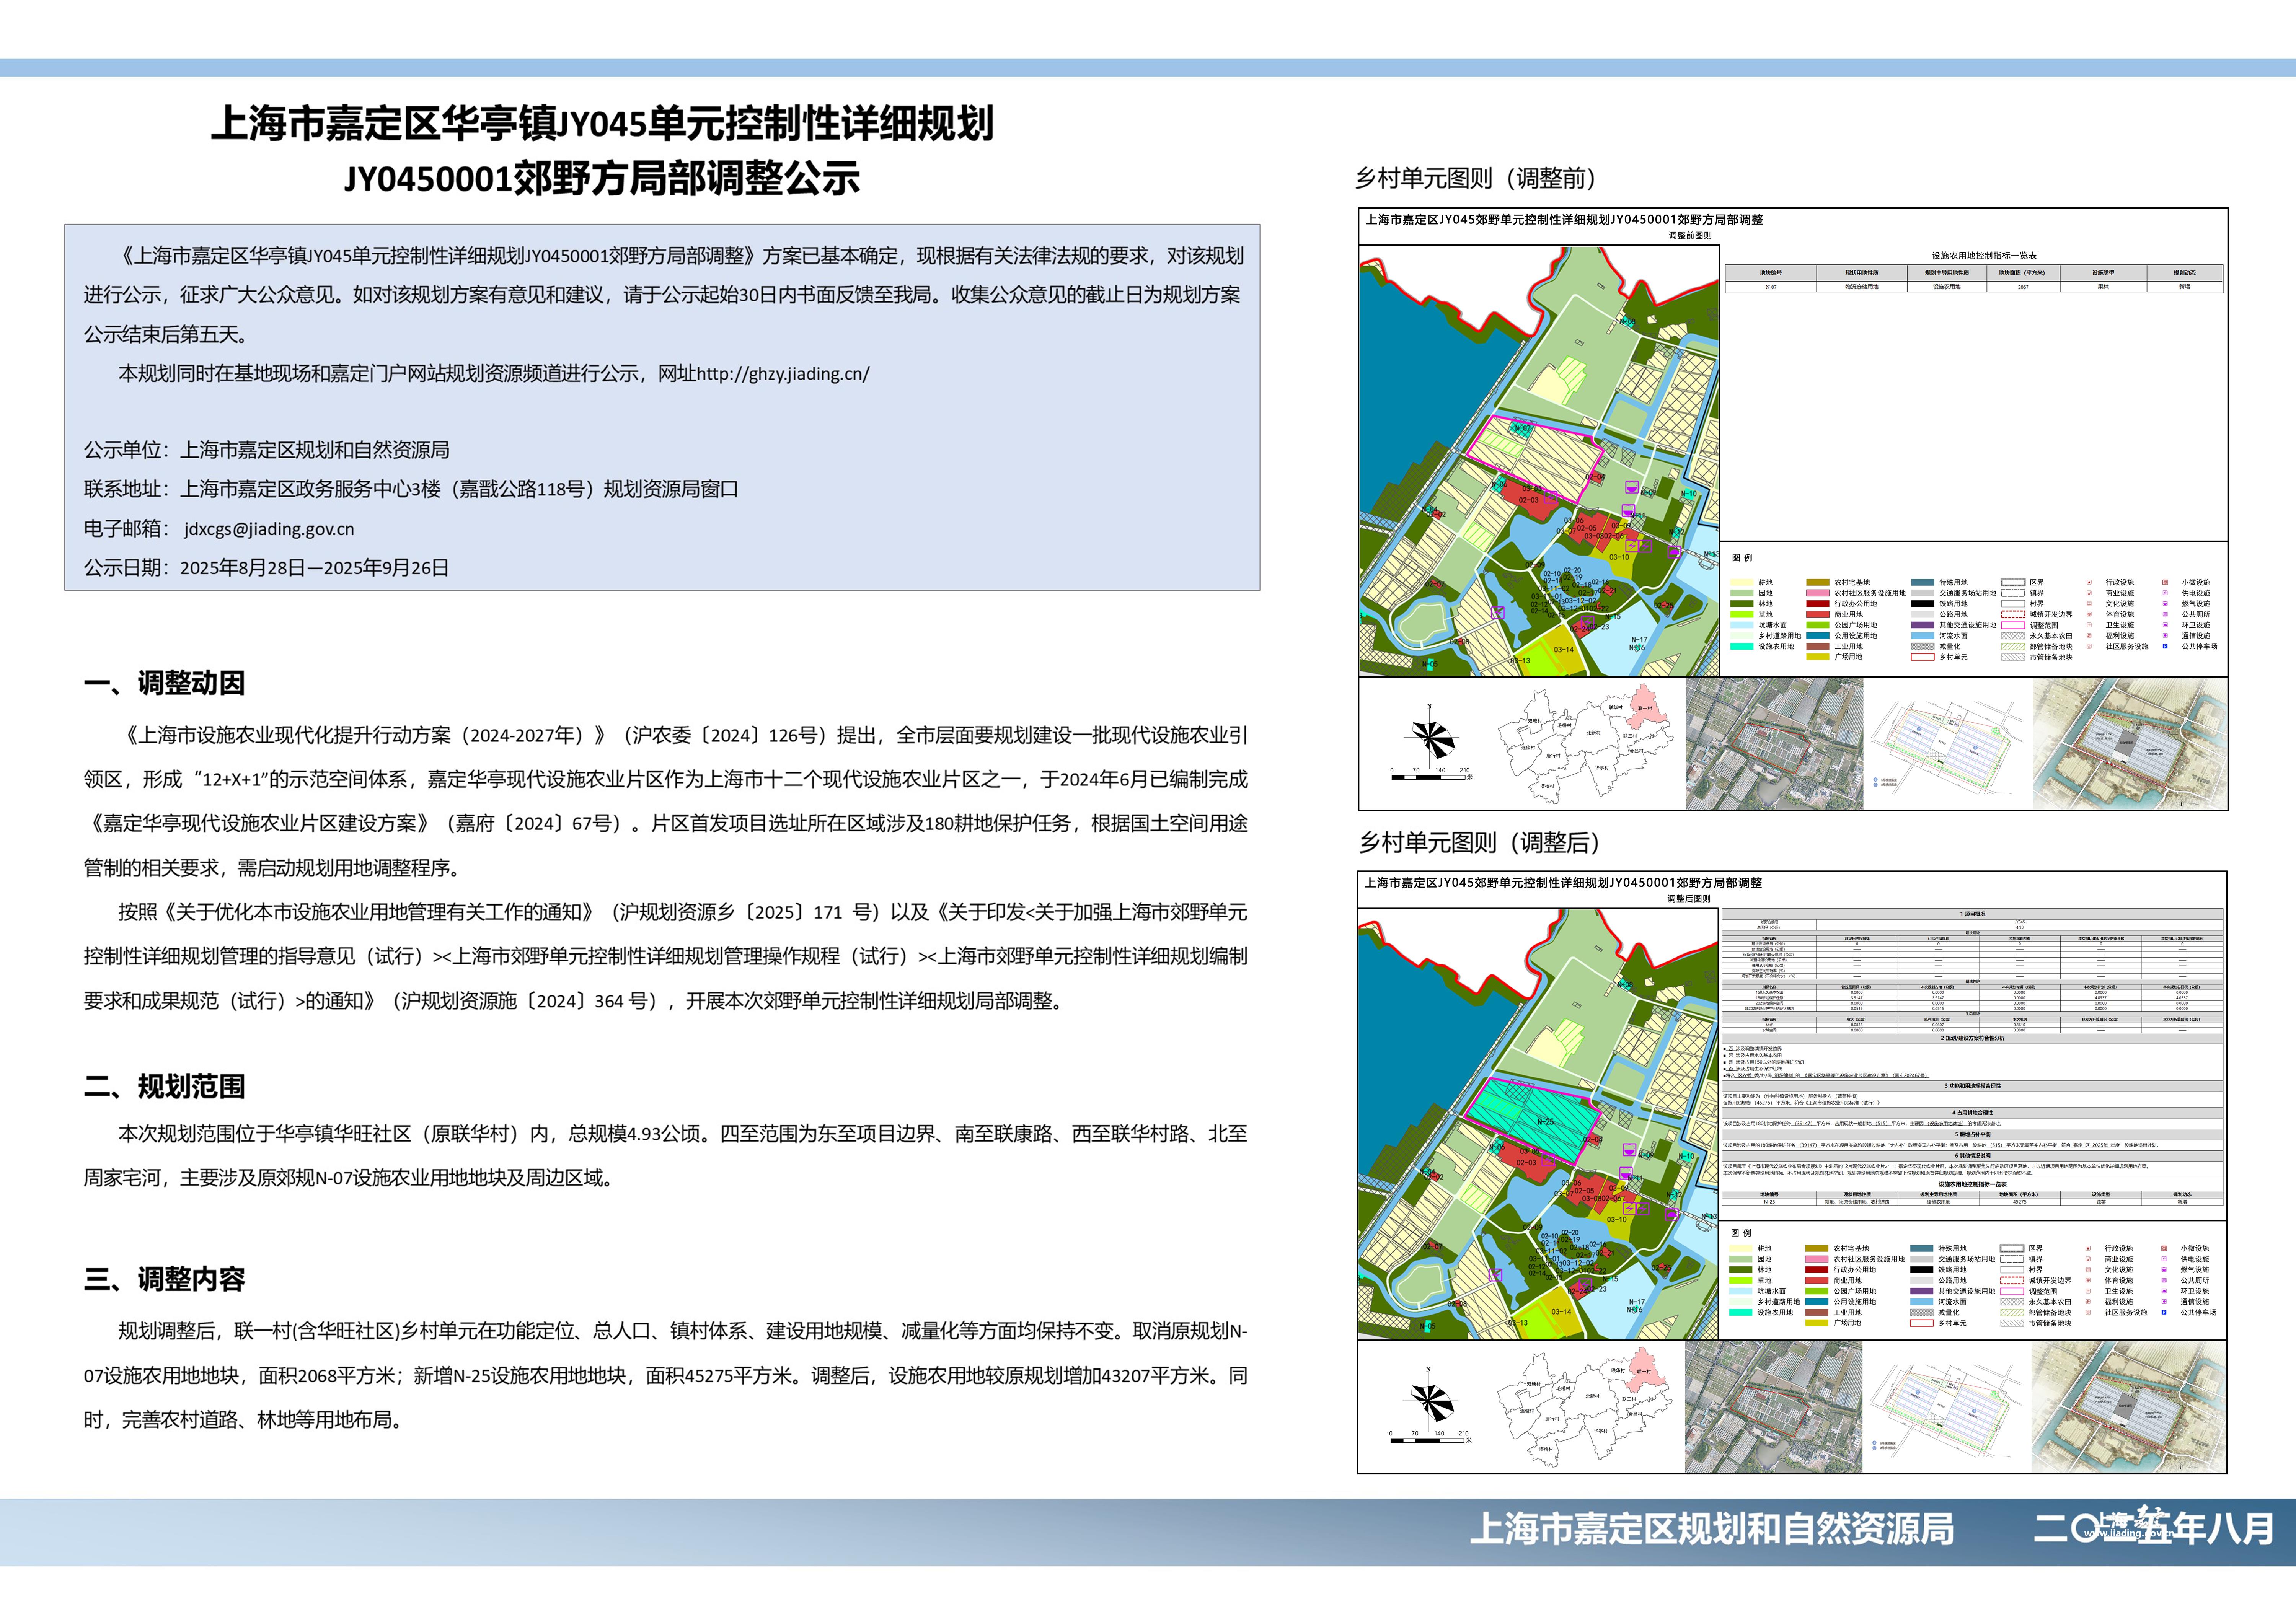Click 林地 dark green swatch in 调整前 legend
The width and height of the screenshot is (2296, 1621).
[1742, 604]
